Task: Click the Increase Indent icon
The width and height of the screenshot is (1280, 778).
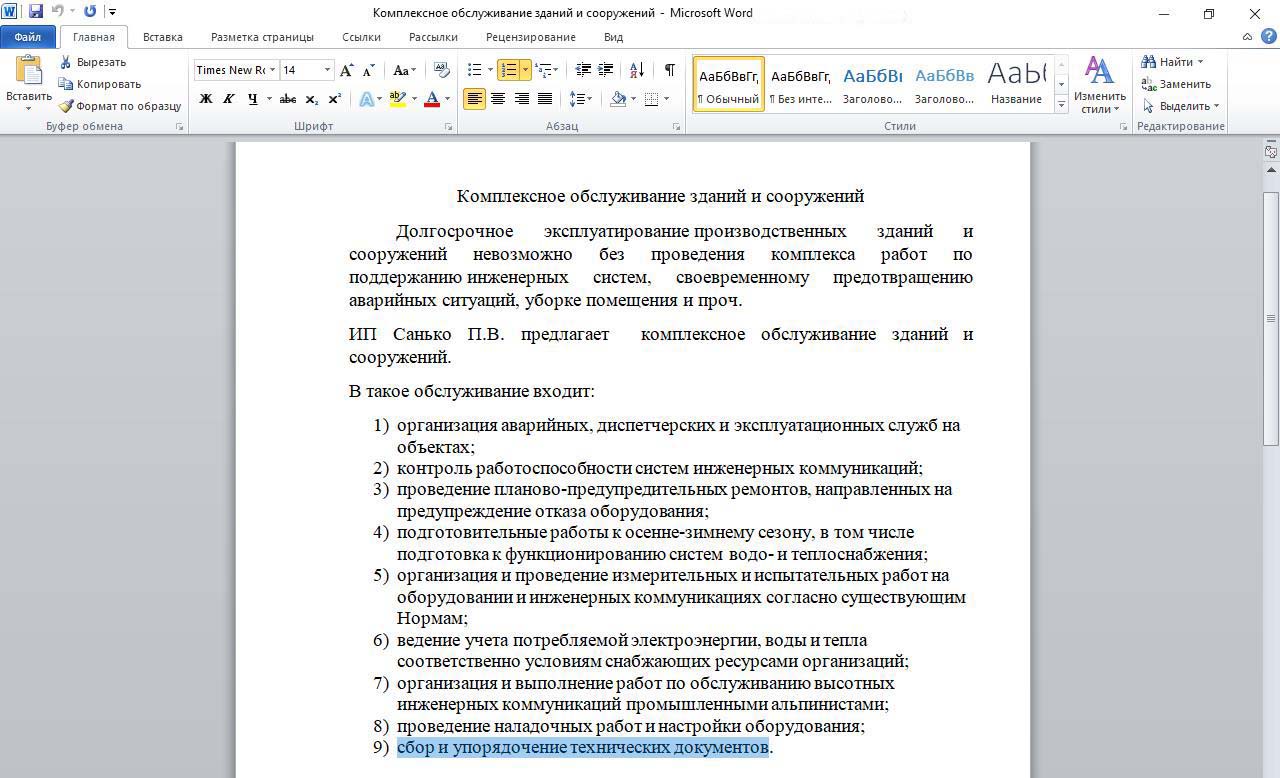Action: [606, 70]
